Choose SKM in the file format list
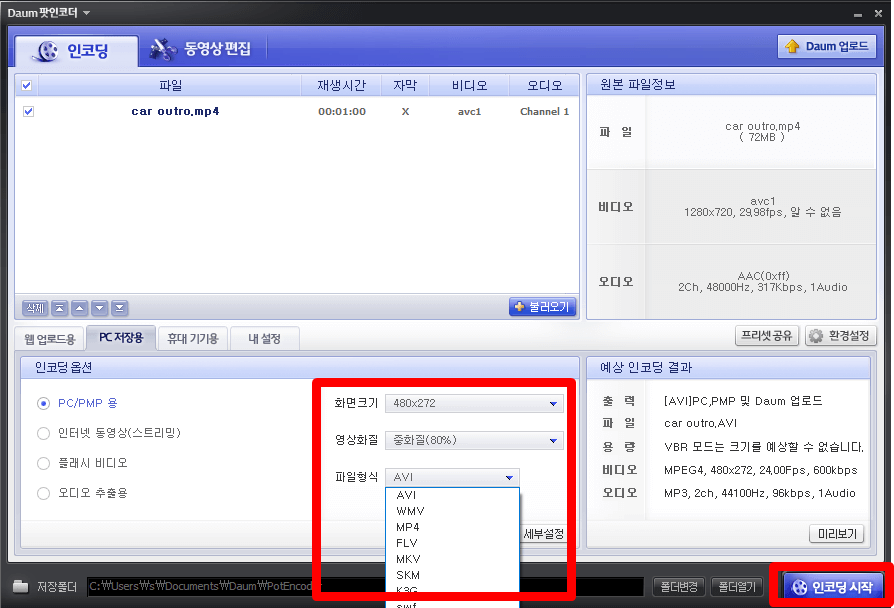This screenshot has height=608, width=894. [x=452, y=575]
